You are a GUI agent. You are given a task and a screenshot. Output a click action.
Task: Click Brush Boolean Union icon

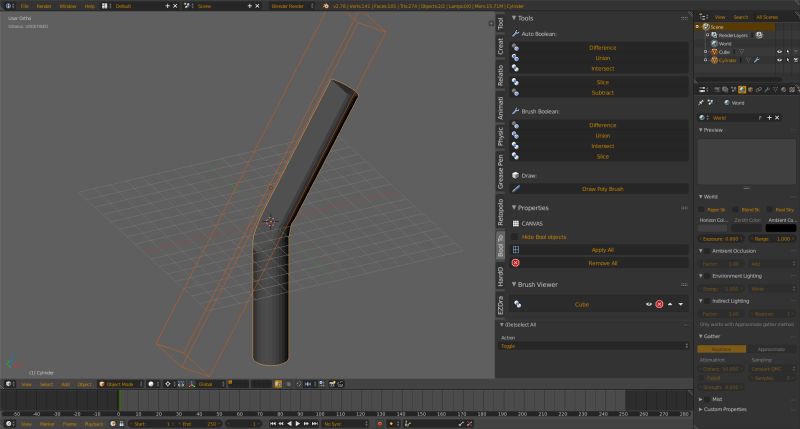[515, 135]
